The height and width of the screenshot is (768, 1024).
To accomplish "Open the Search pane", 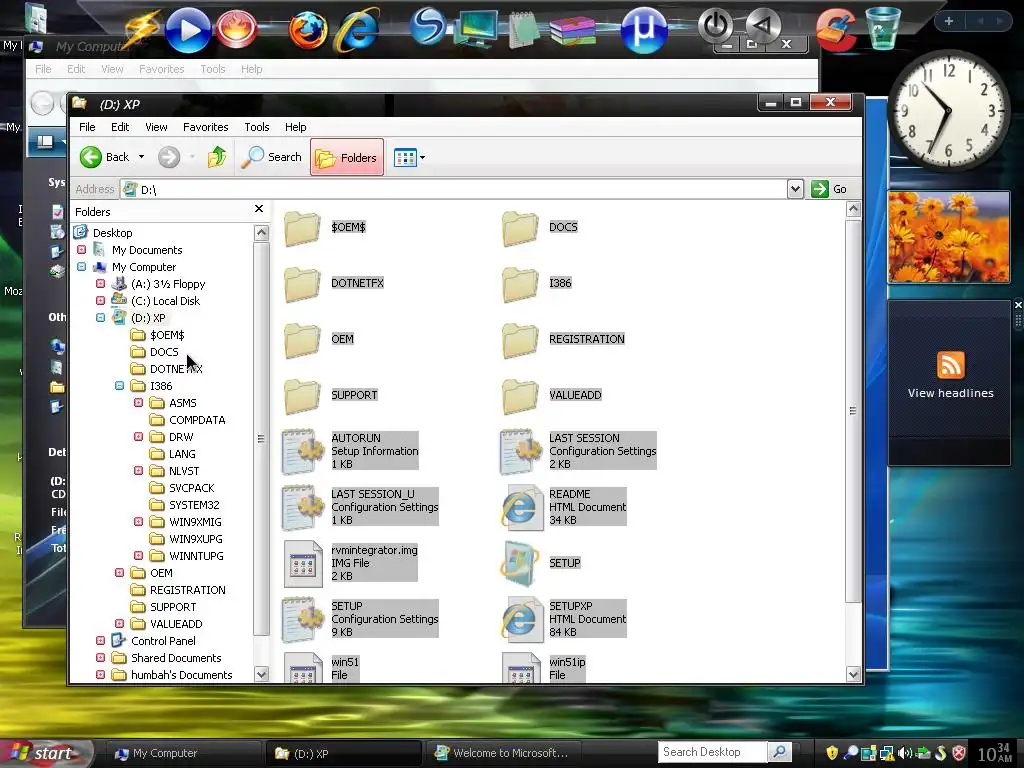I will pyautogui.click(x=271, y=157).
